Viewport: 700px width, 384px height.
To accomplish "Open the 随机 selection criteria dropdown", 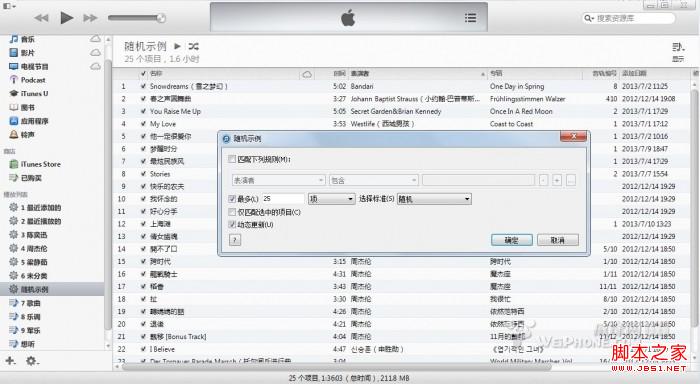I will (434, 199).
